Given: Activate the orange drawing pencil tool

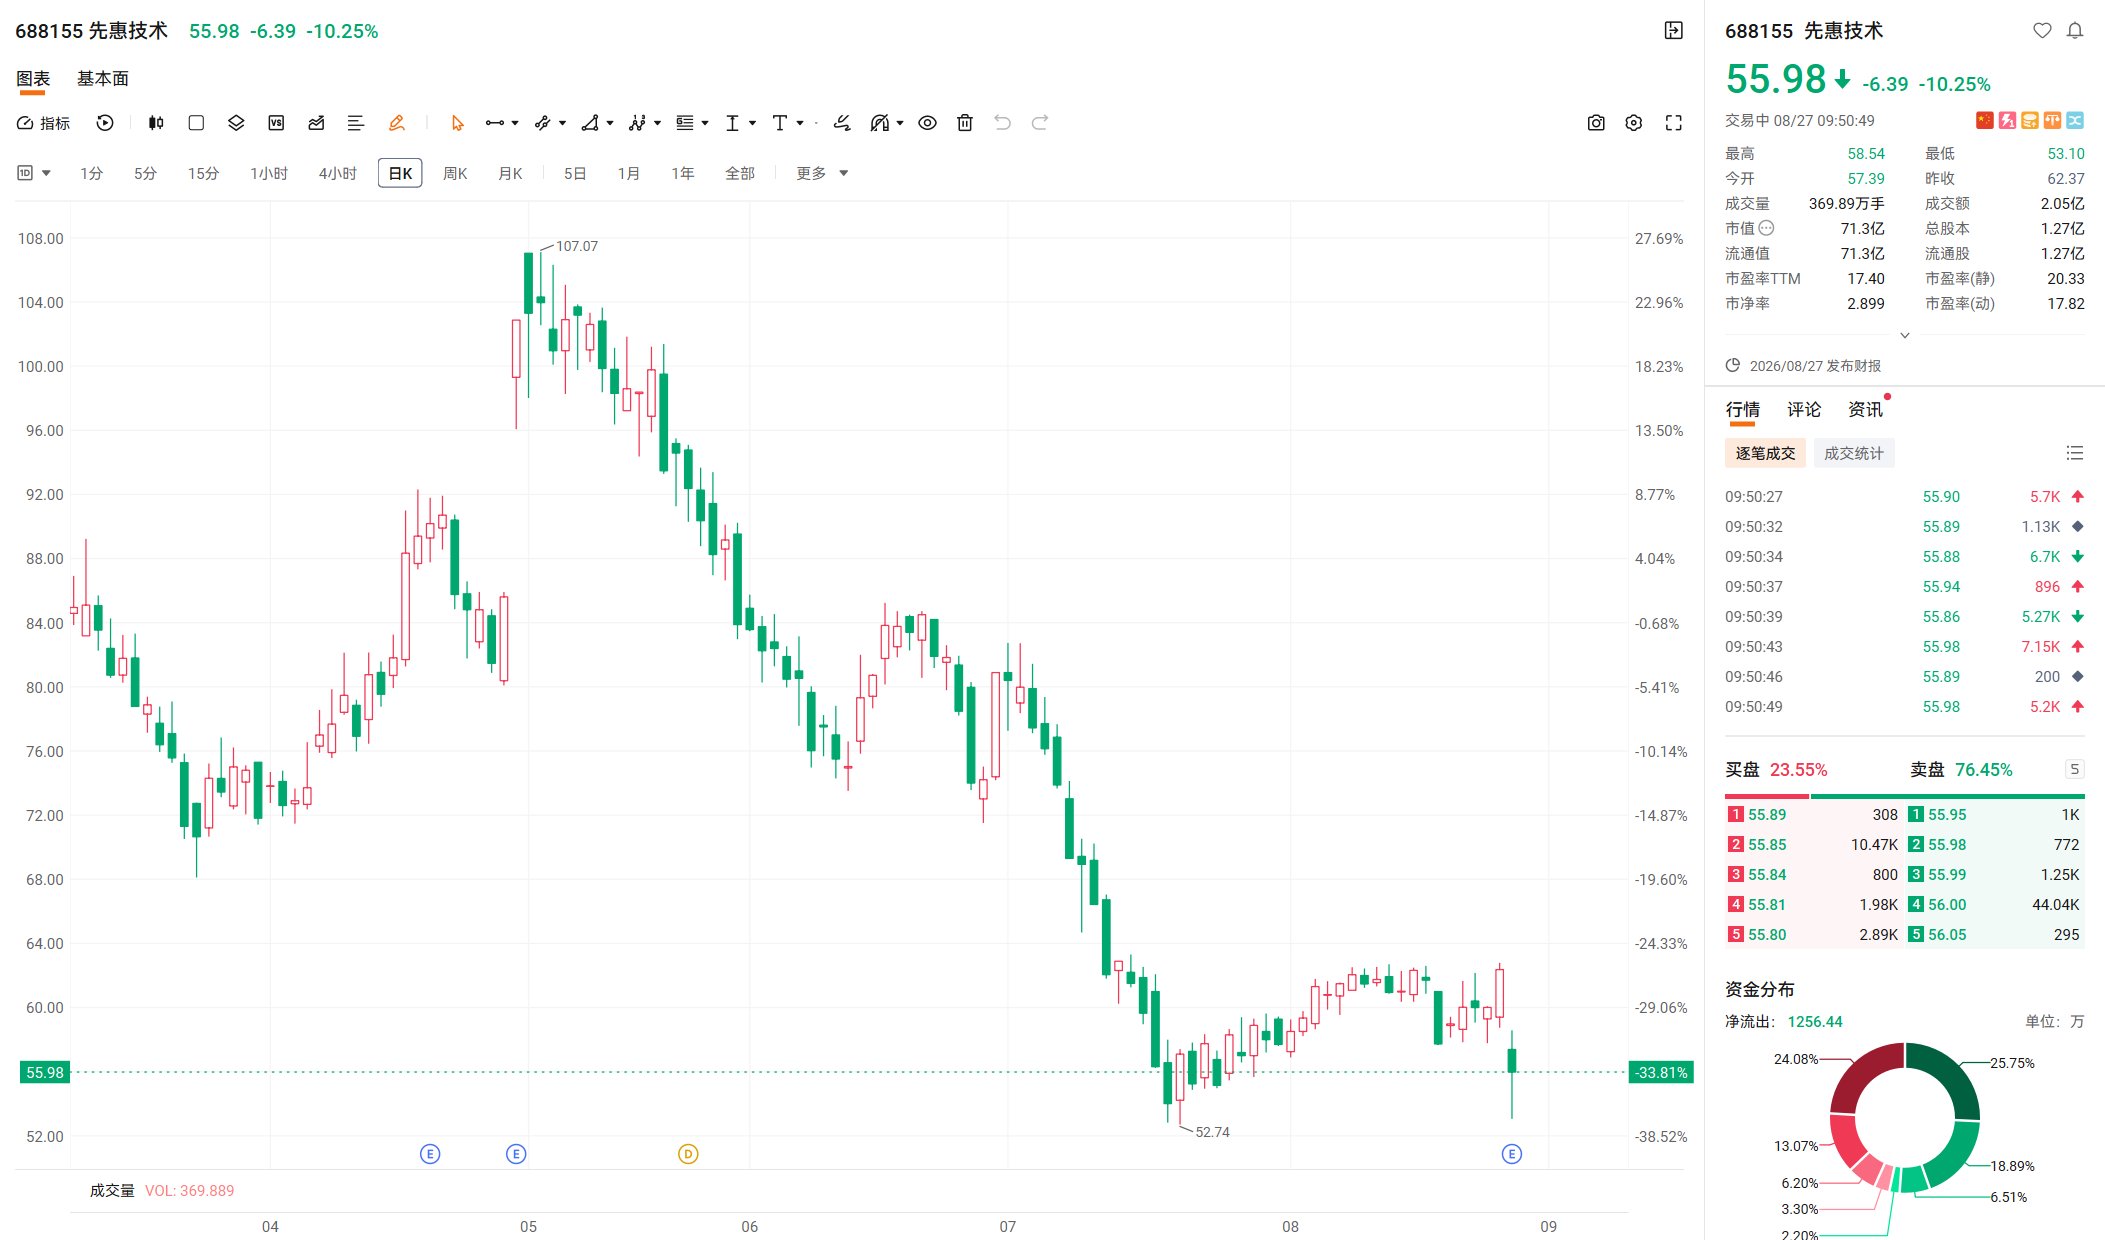Looking at the screenshot, I should 397,123.
